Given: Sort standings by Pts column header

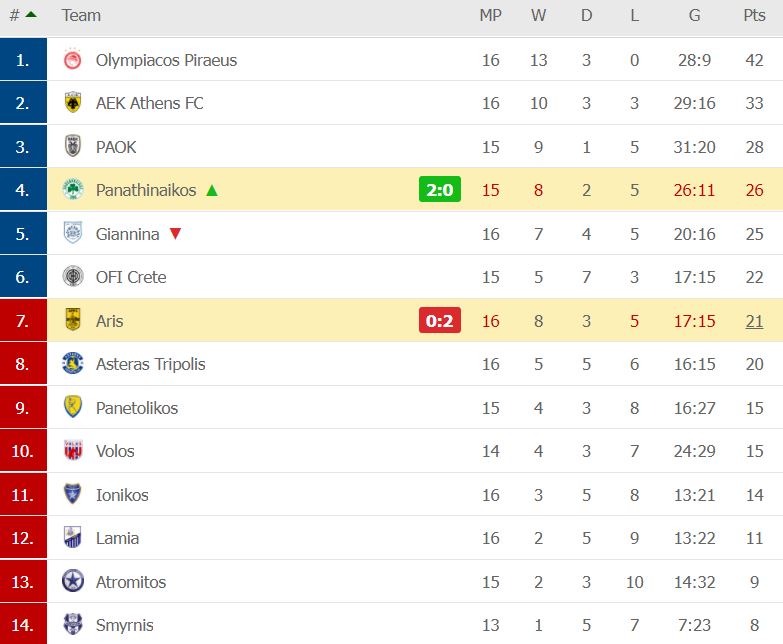Looking at the screenshot, I should (x=754, y=15).
